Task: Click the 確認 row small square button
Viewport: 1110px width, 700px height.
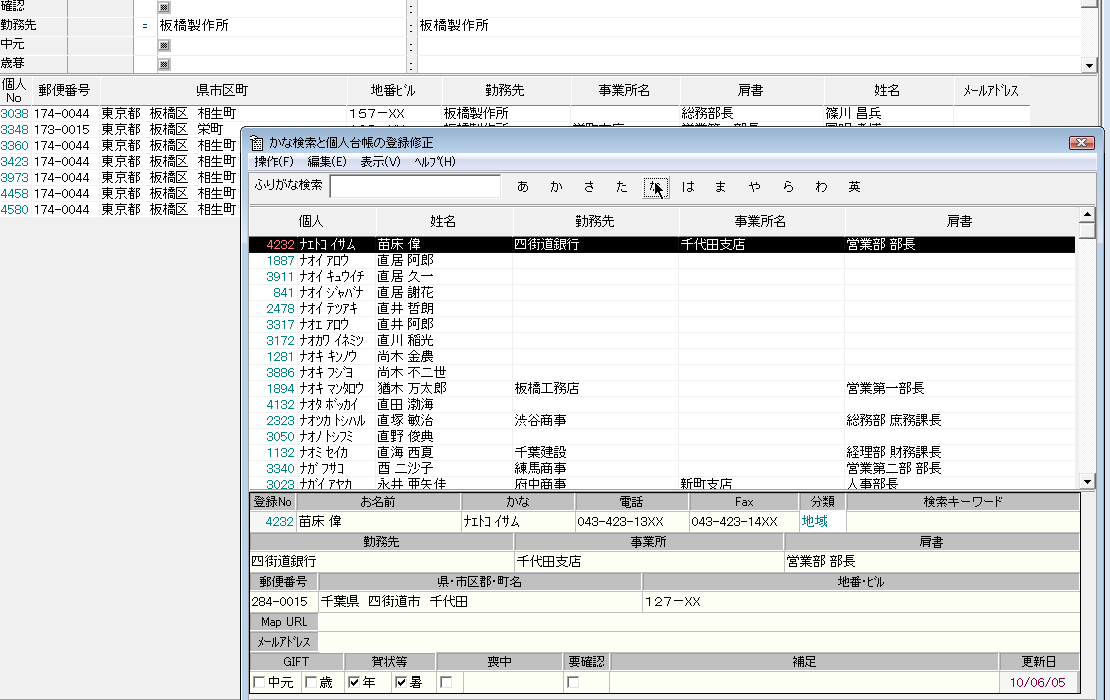Action: [x=164, y=7]
